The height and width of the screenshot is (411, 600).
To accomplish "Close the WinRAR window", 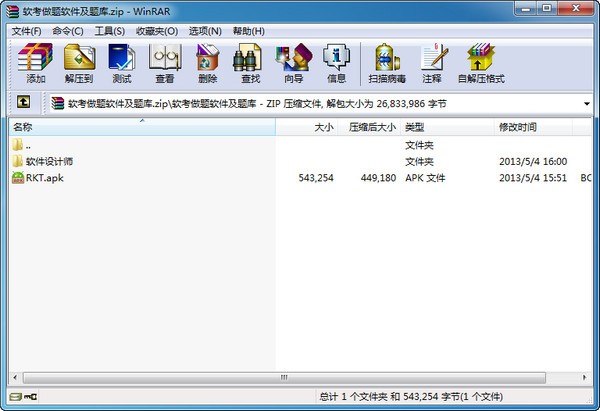I will [x=575, y=9].
